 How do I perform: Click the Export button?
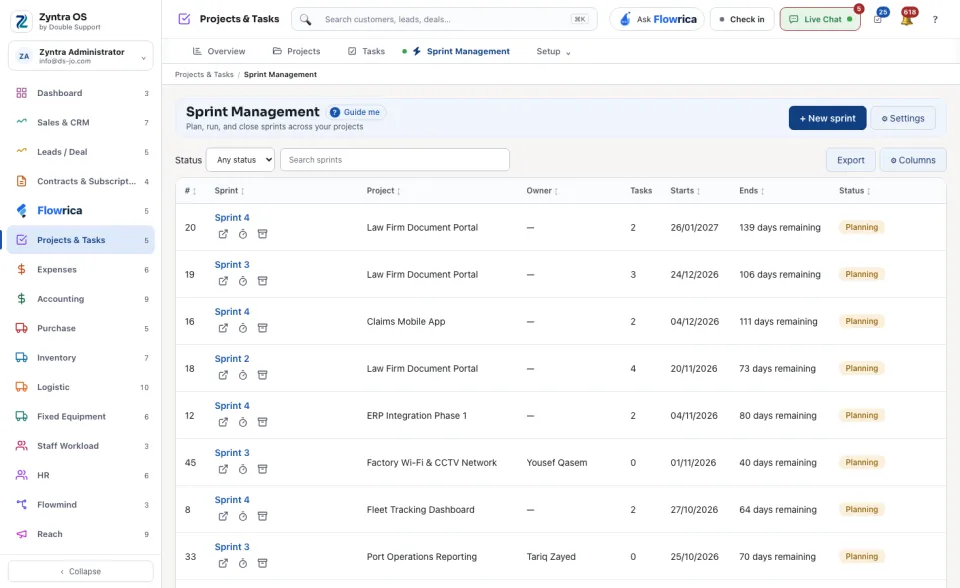850,160
